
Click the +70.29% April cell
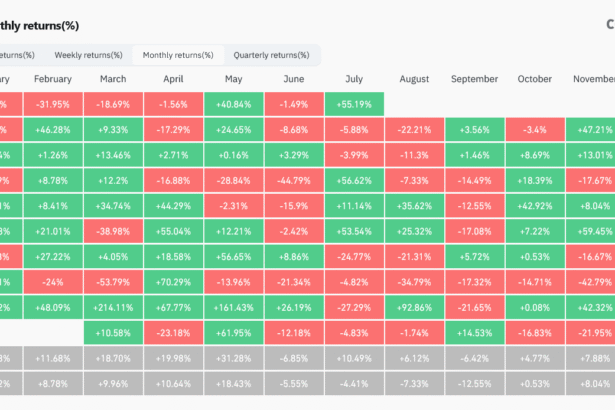point(173,282)
